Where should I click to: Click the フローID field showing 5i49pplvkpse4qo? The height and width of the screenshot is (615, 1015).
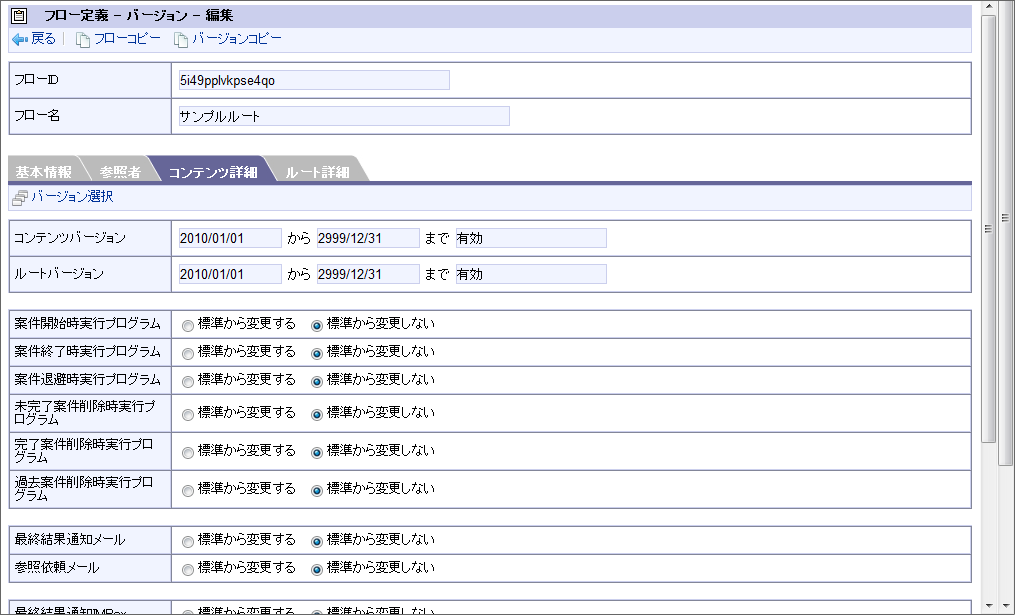pos(314,80)
